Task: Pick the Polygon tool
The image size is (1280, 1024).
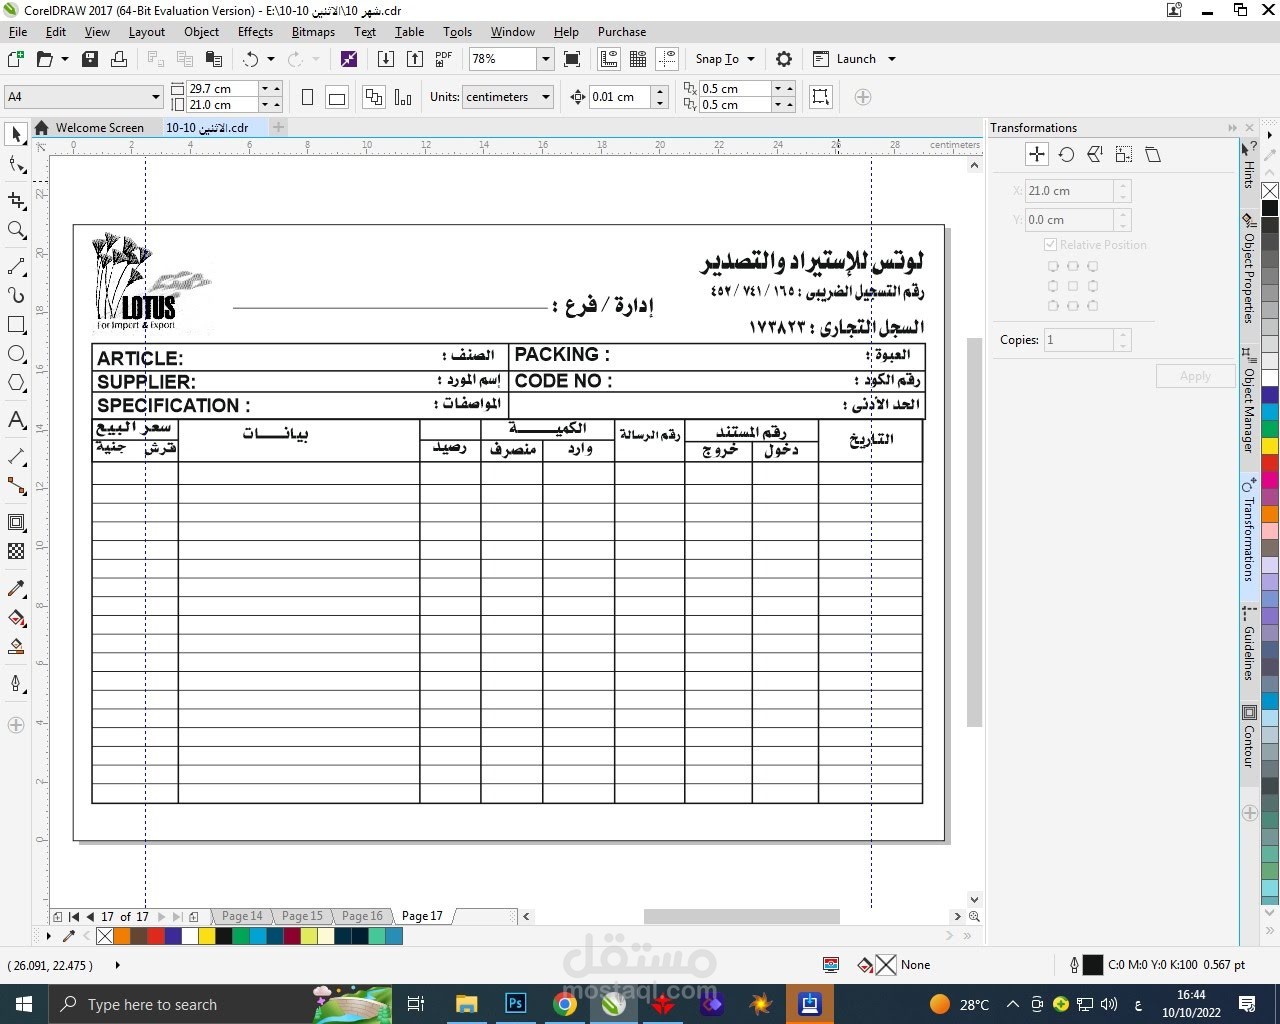Action: coord(16,384)
